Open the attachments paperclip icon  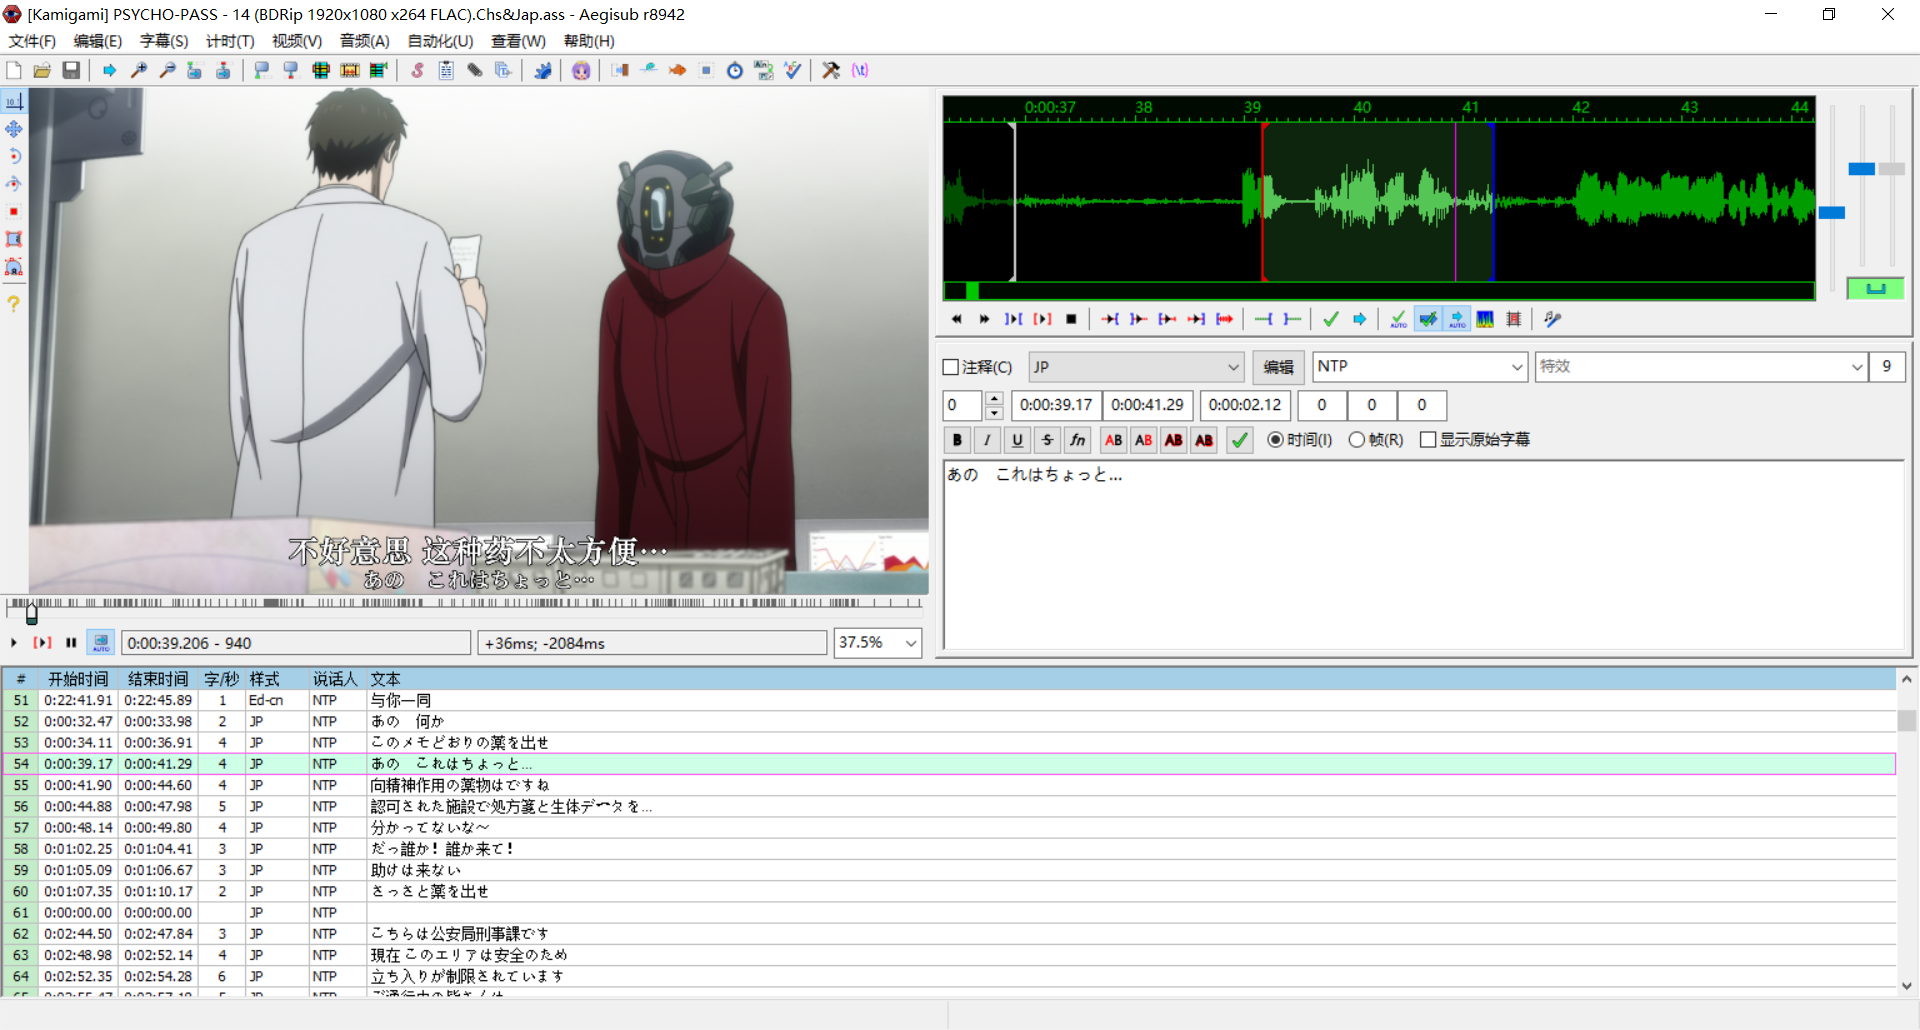[475, 70]
